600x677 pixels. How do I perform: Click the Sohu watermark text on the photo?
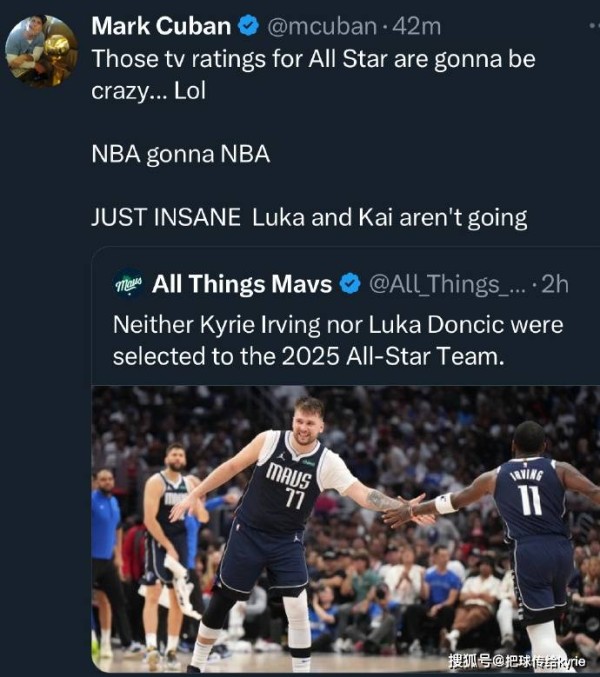coord(516,662)
